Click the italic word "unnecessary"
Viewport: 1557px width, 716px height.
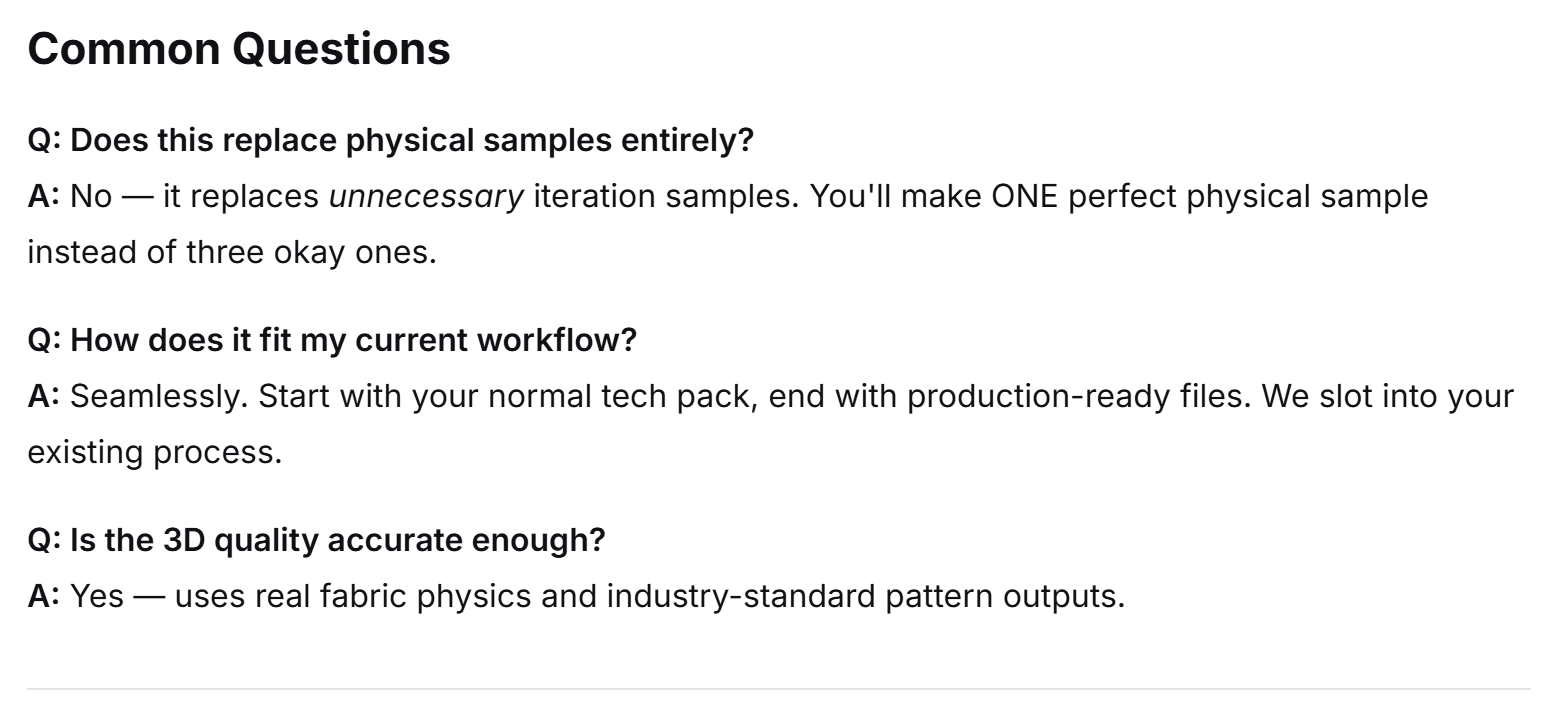pyautogui.click(x=426, y=196)
